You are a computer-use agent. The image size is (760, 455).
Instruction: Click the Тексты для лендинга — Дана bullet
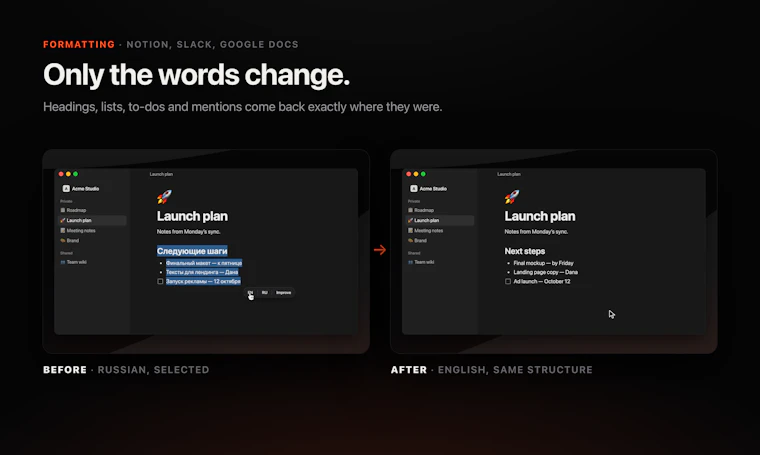point(202,272)
